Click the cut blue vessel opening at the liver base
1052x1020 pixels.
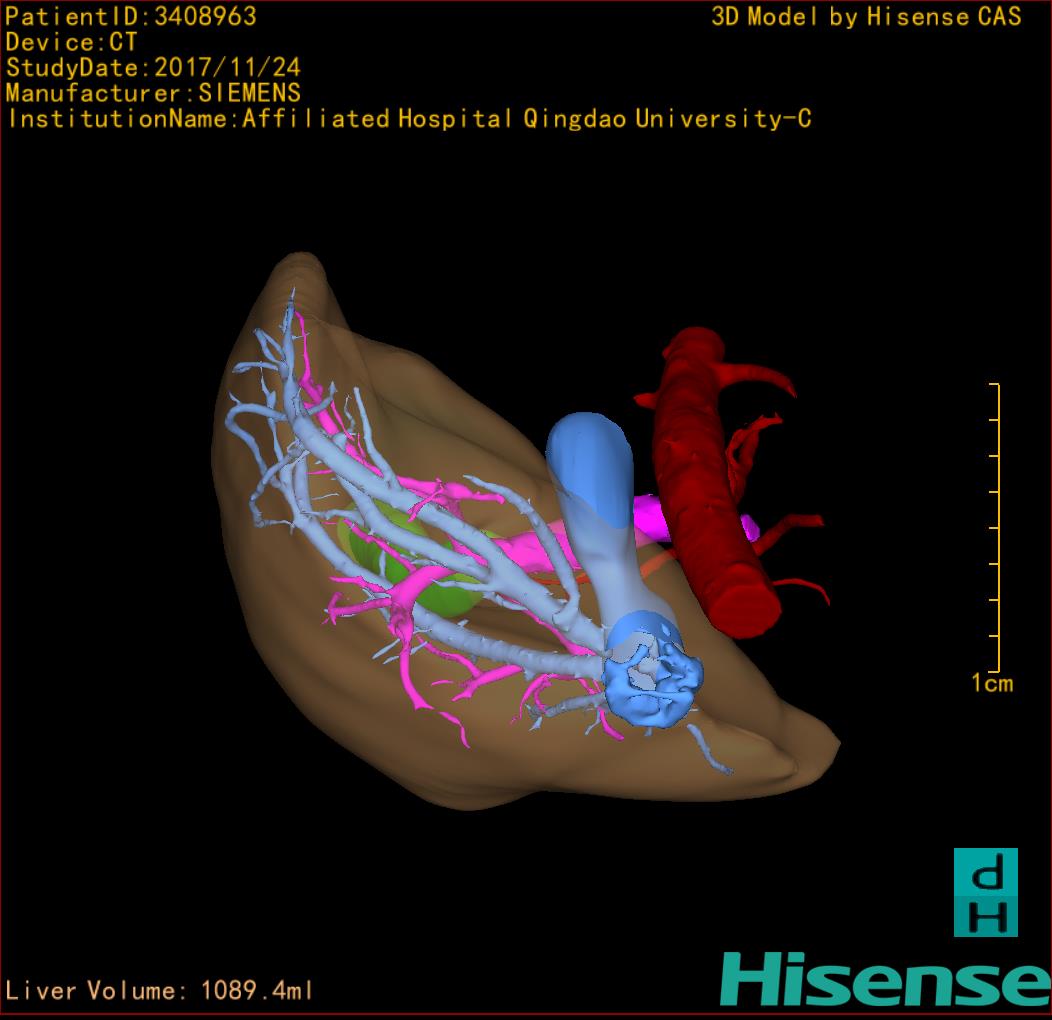tap(650, 680)
